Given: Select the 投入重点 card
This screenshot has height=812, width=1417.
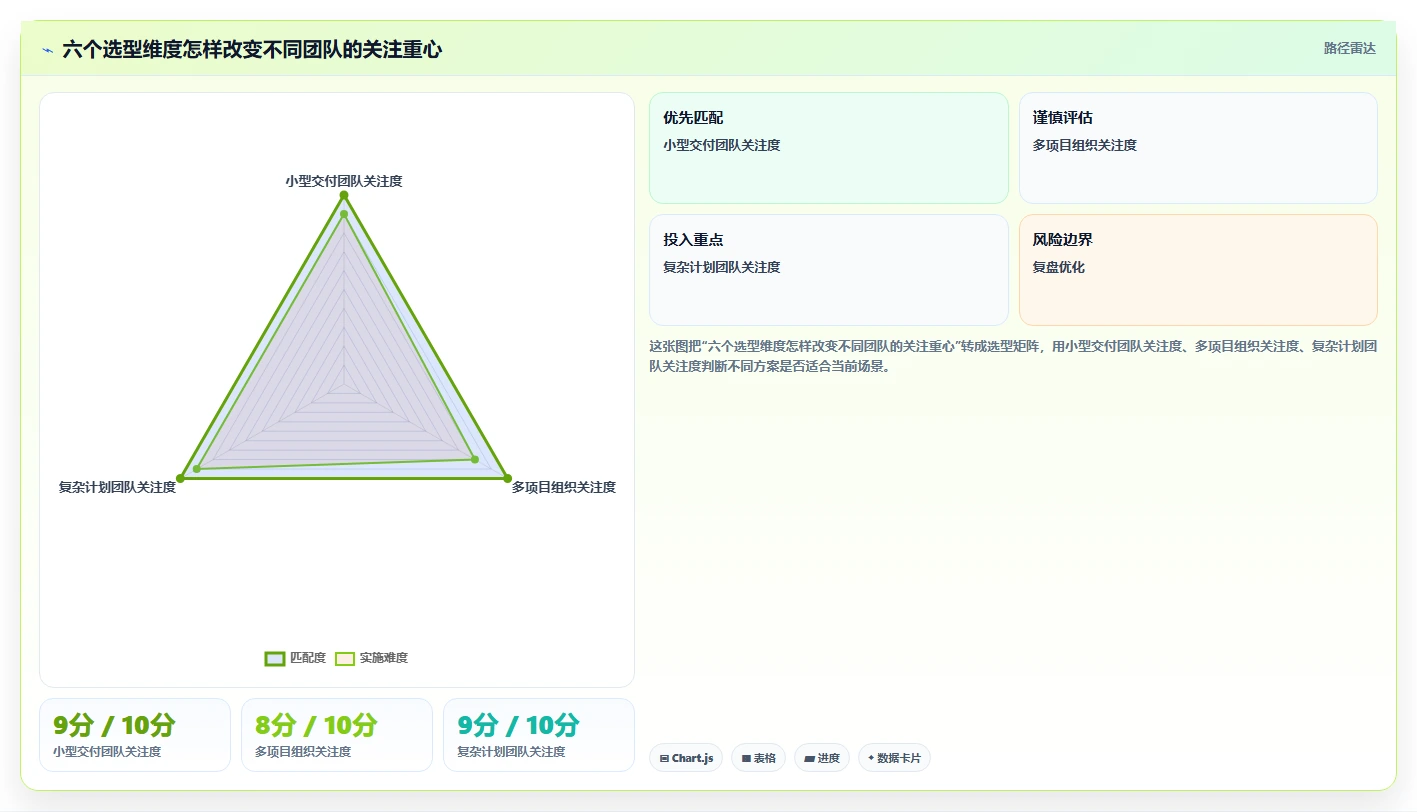Looking at the screenshot, I should [x=829, y=270].
